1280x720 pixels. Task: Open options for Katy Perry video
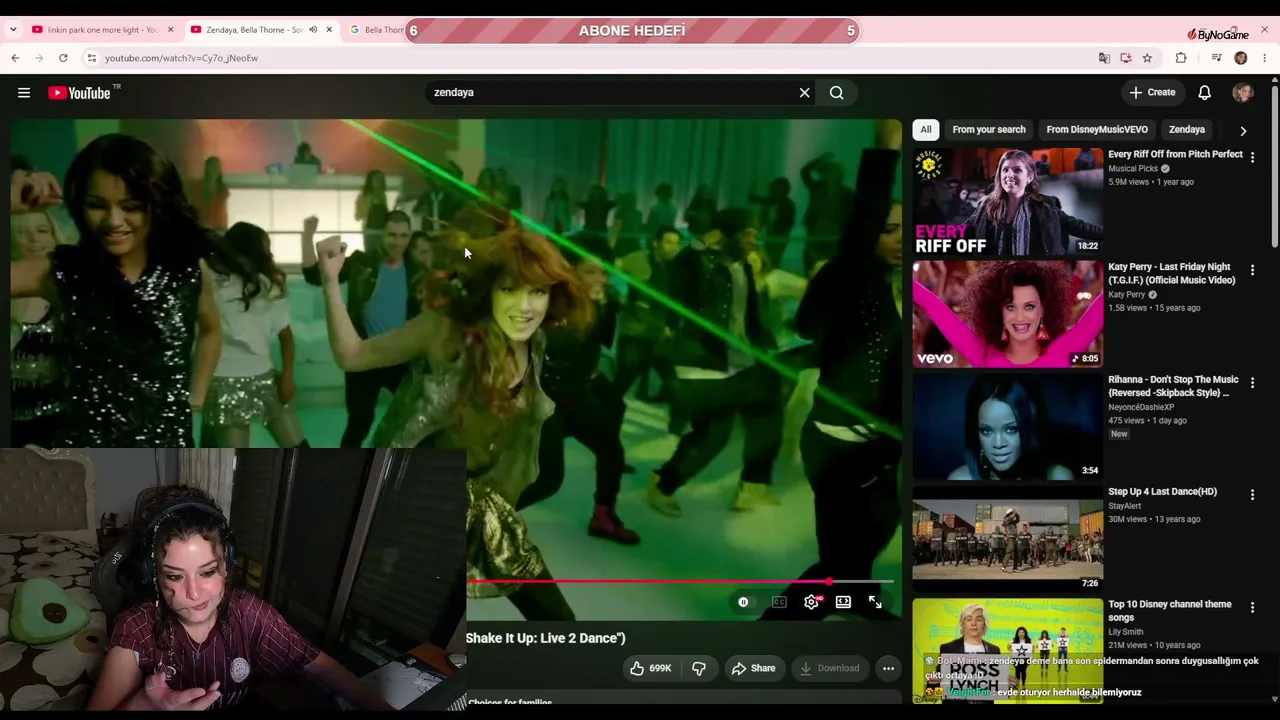1252,270
